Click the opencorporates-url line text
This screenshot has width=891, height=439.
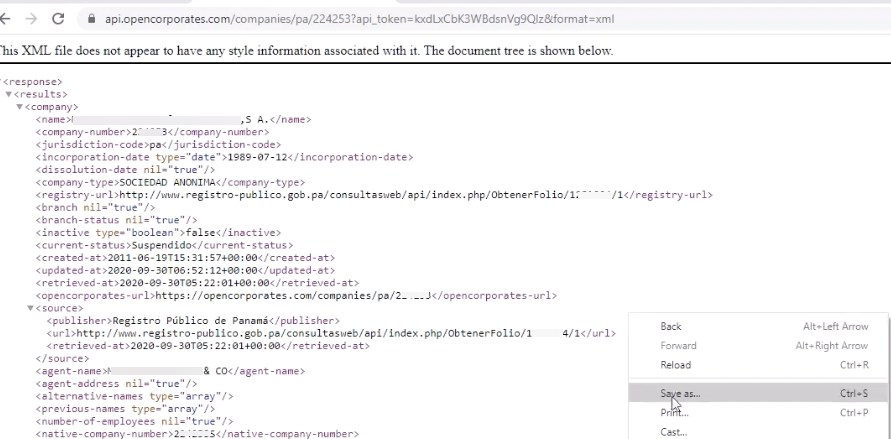(x=296, y=295)
